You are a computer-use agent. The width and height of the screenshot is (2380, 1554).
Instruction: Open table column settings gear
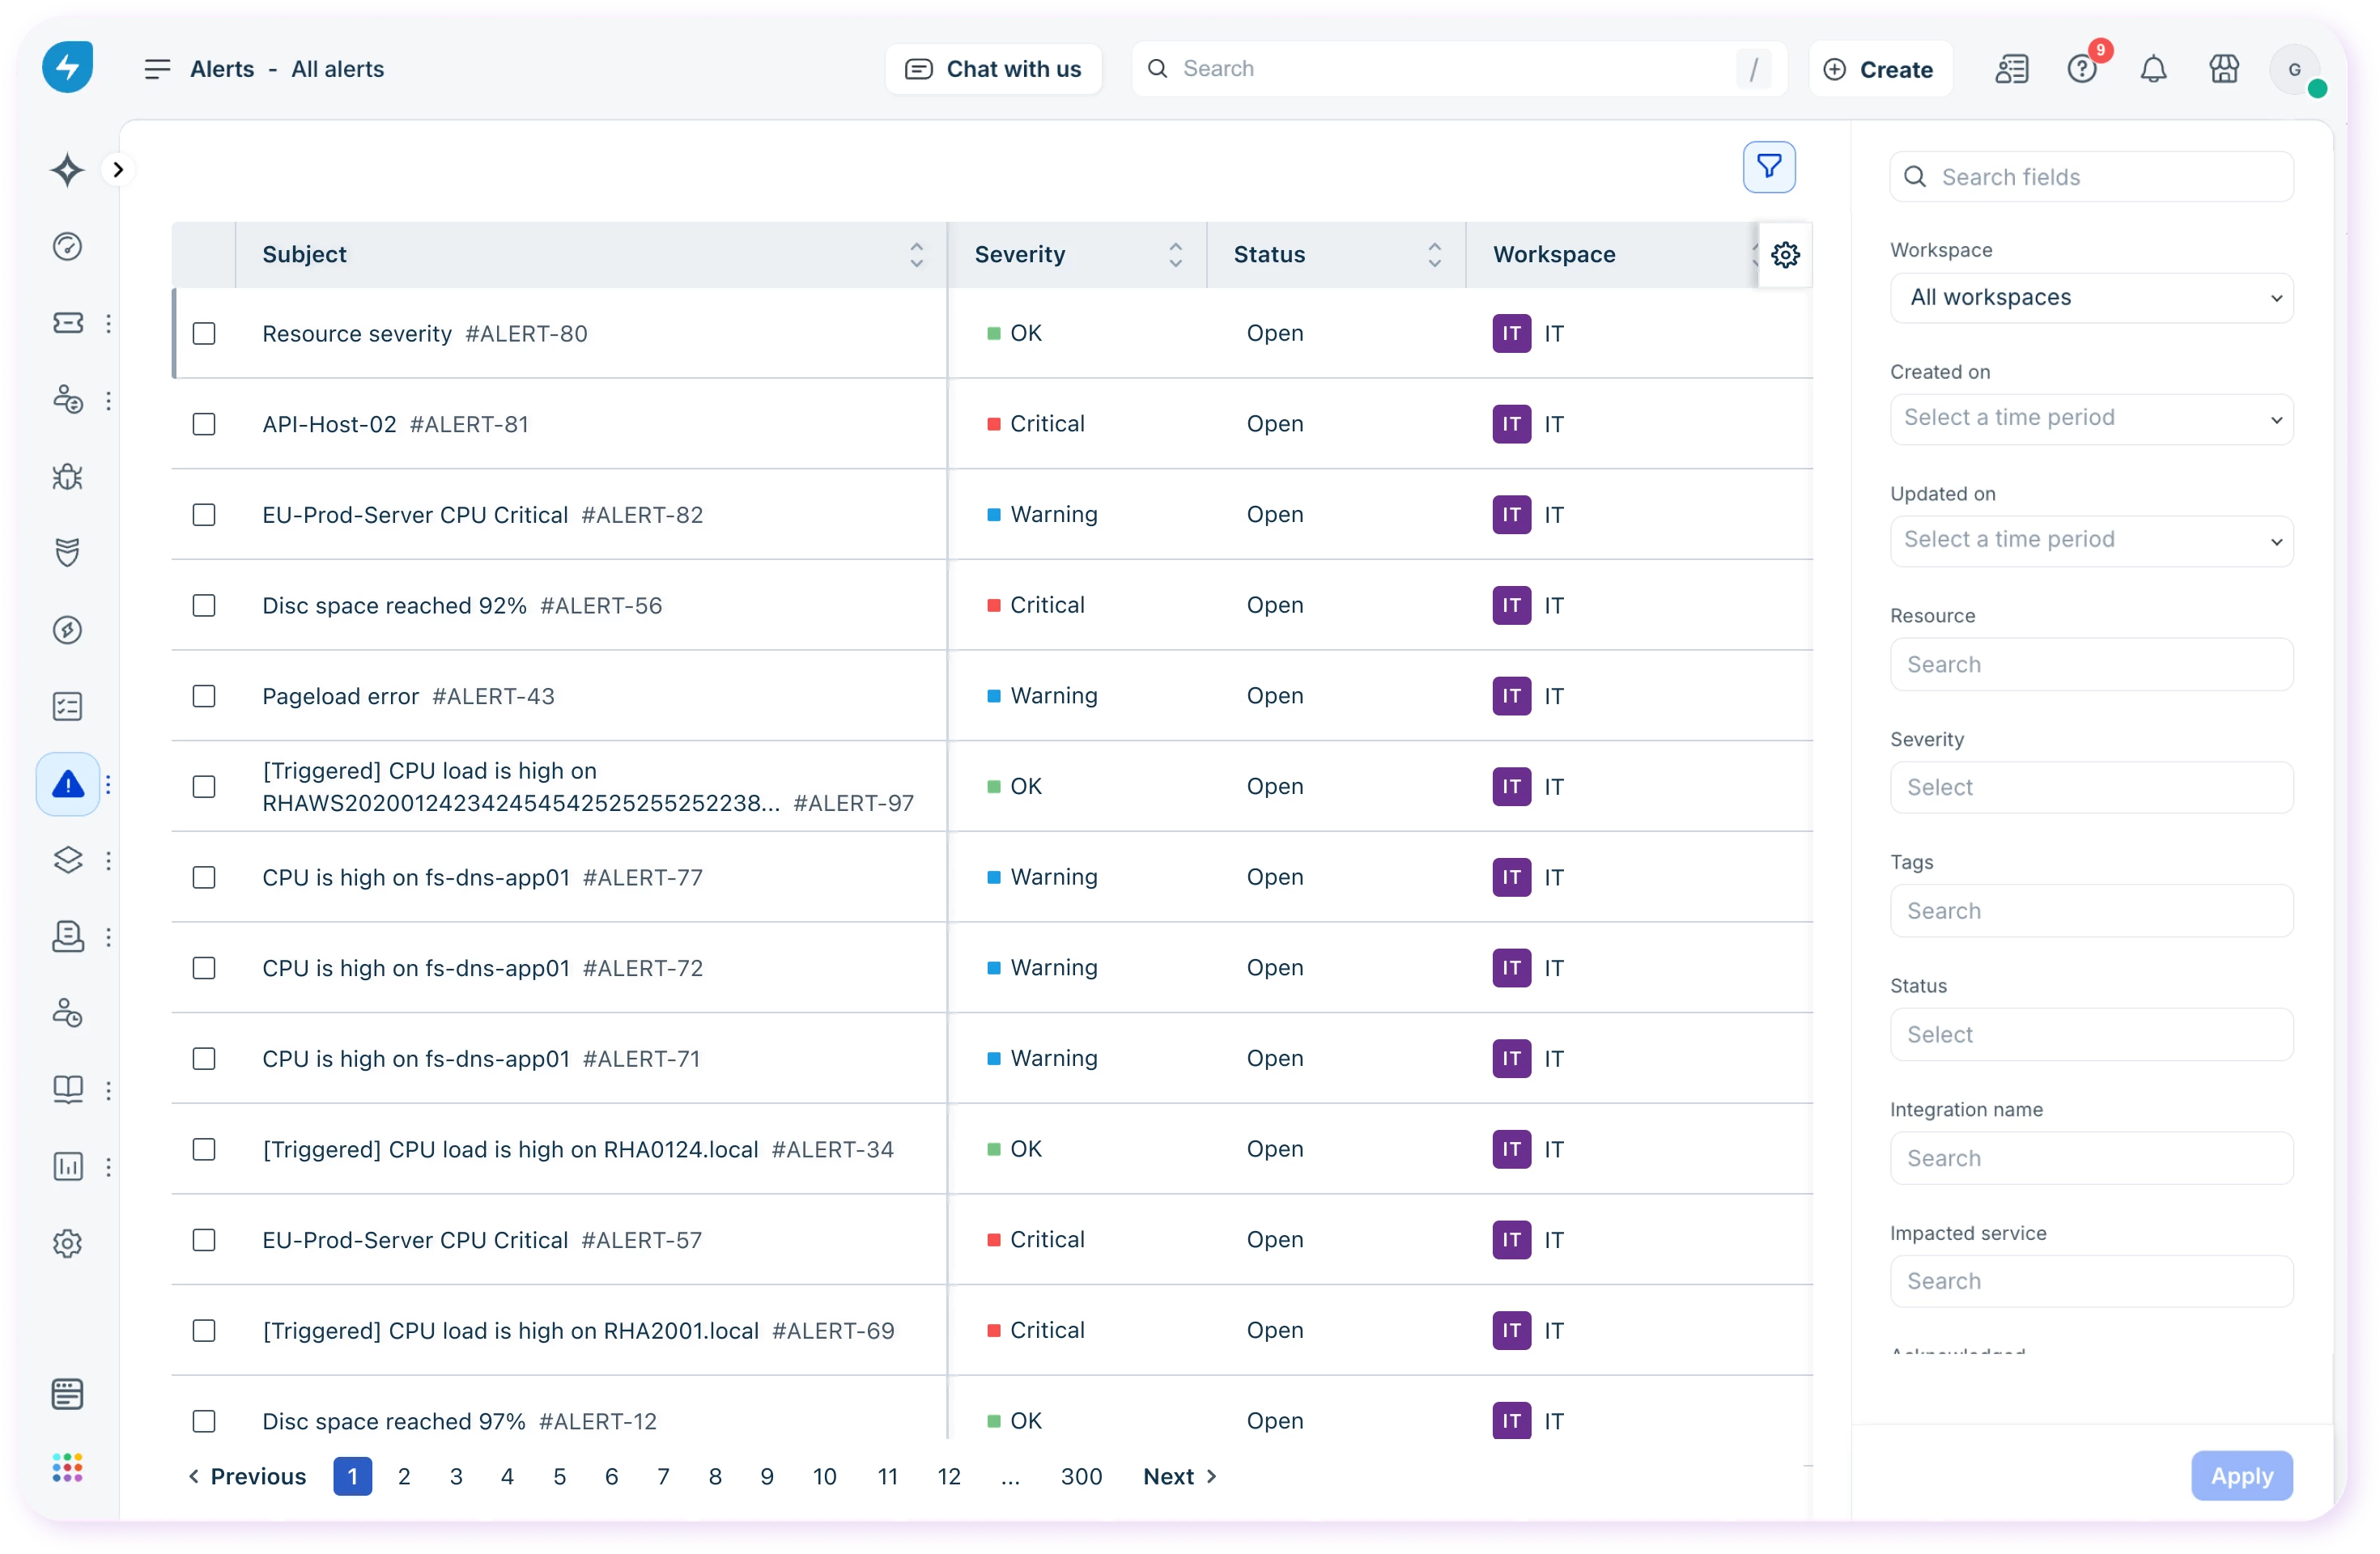(x=1785, y=255)
